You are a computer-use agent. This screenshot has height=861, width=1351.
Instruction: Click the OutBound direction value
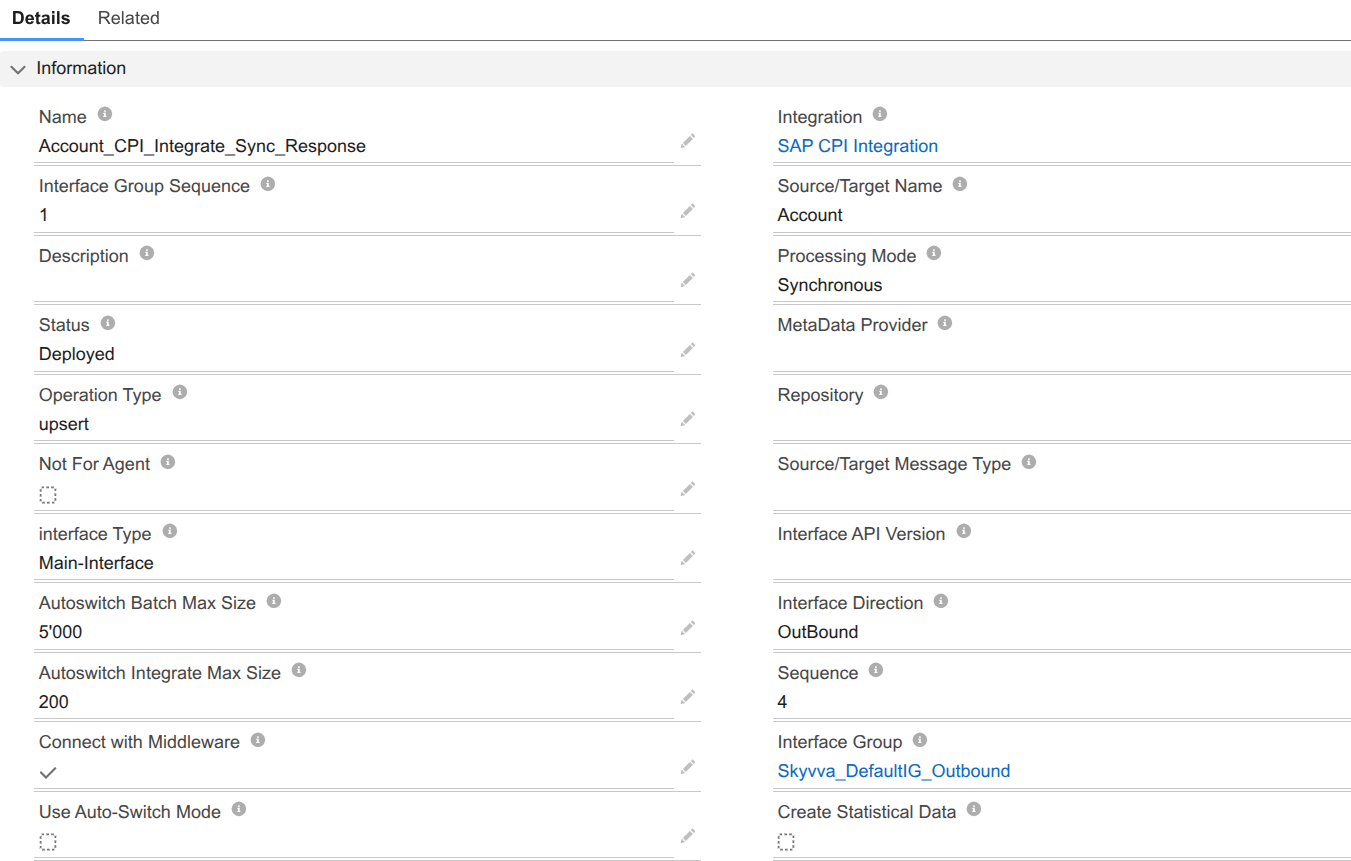point(818,632)
